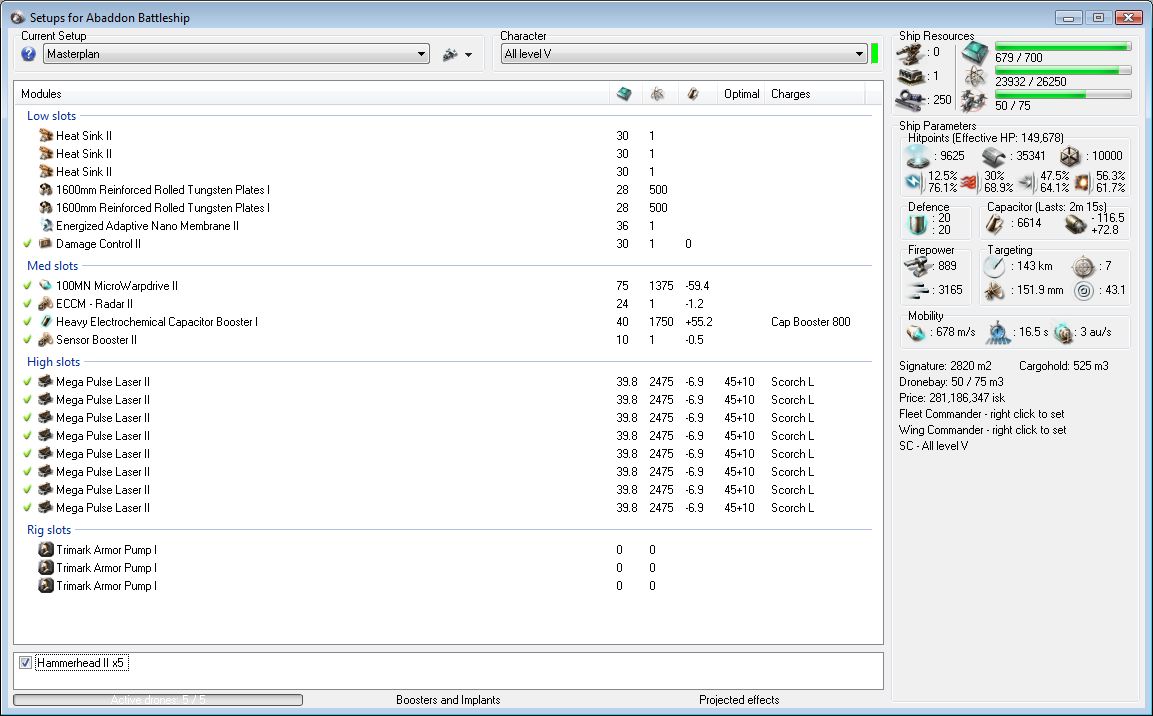Click the Active drones progress bar
The image size is (1153, 716).
click(158, 700)
